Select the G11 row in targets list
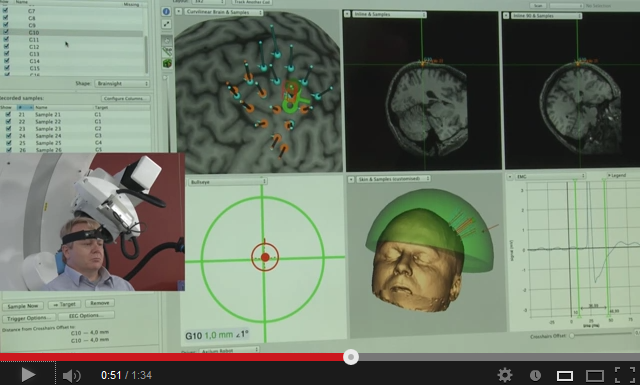The image size is (640, 385). coord(73,40)
